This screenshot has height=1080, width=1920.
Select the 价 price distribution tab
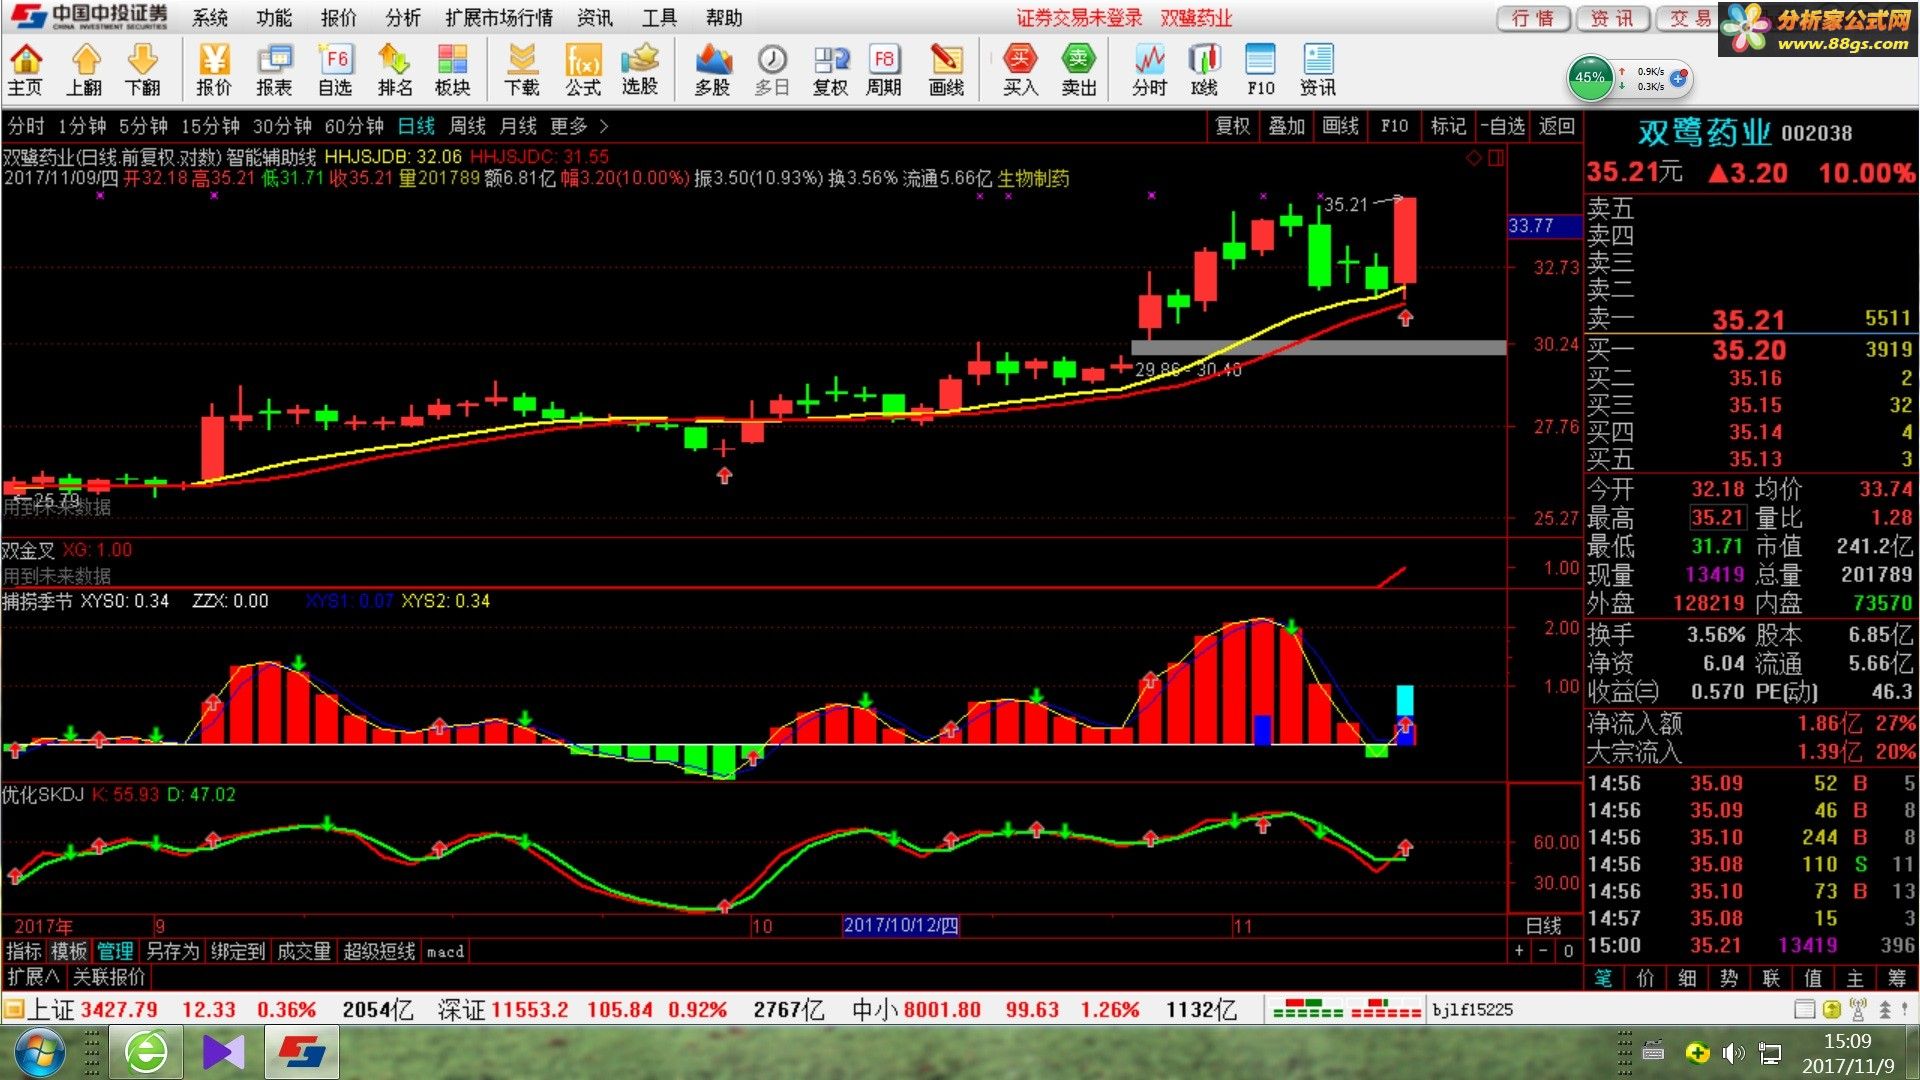1645,977
